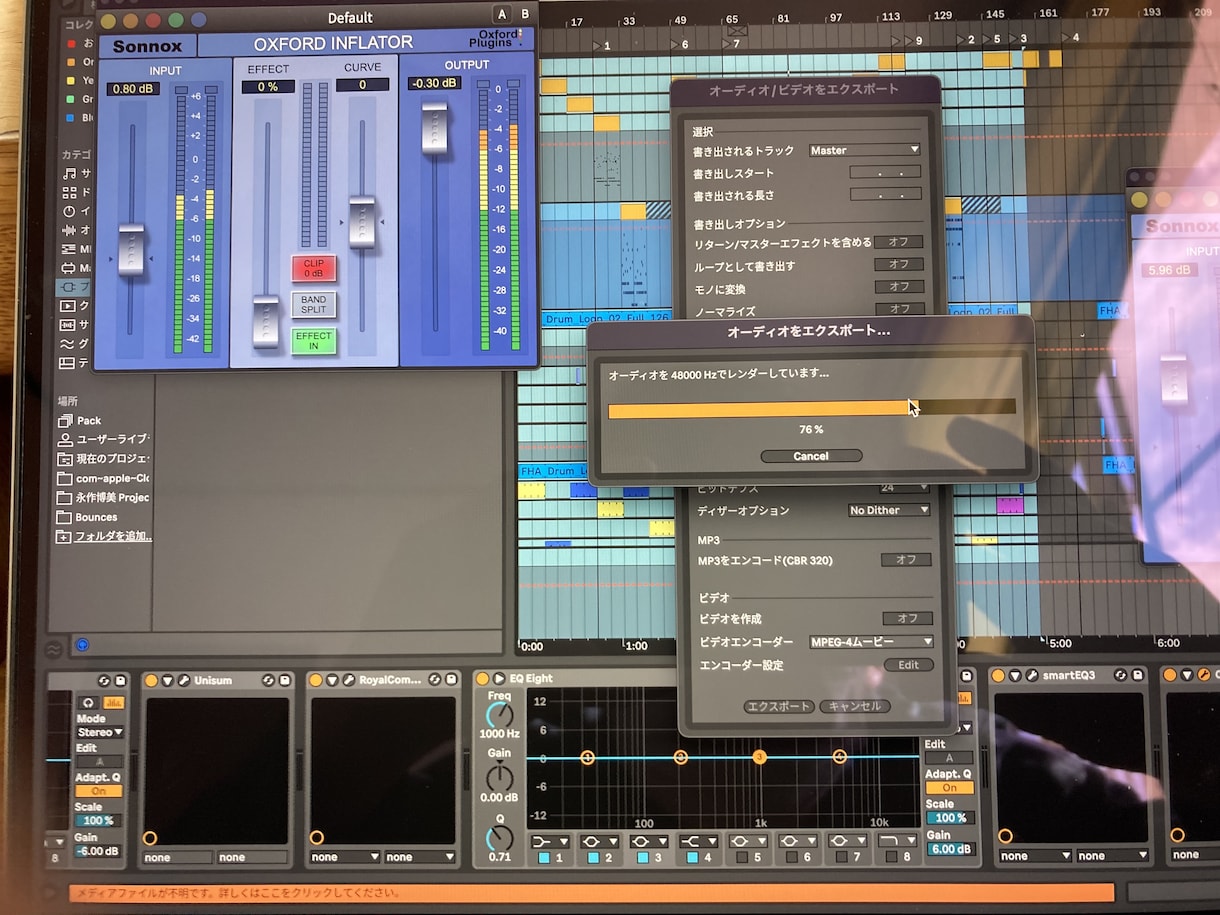Open the Sounds category music-note icon in browser
The image size is (1220, 915).
click(x=68, y=173)
